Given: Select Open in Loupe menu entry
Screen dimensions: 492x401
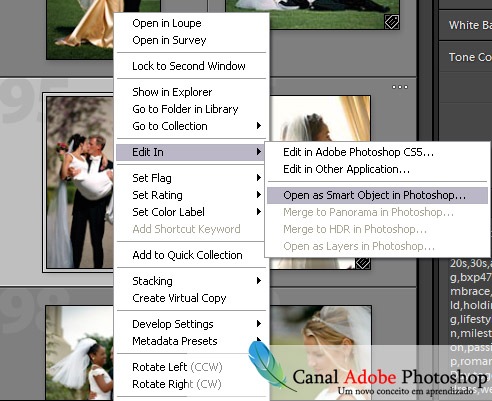Looking at the screenshot, I should pos(191,23).
